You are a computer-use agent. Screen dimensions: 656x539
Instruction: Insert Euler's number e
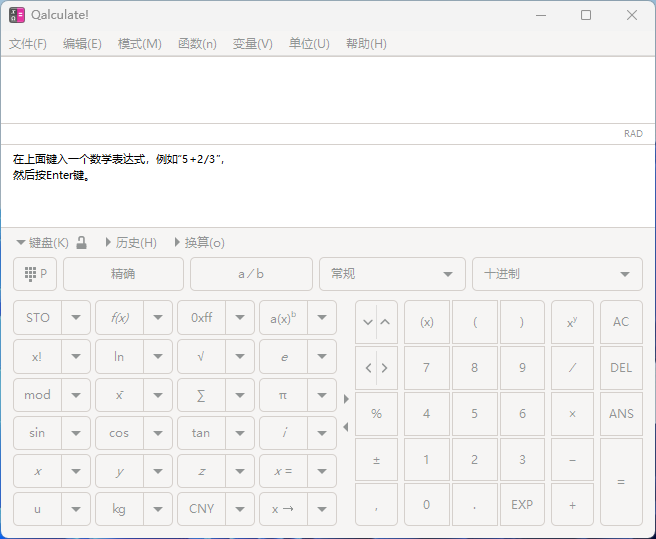point(283,357)
